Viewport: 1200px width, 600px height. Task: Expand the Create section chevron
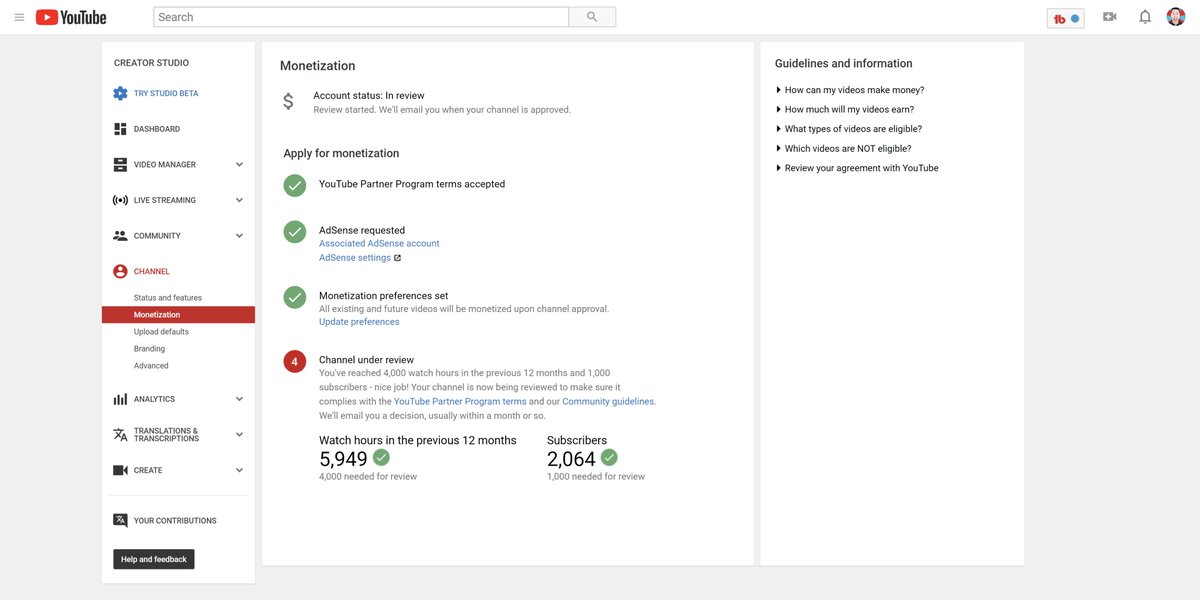pos(239,470)
